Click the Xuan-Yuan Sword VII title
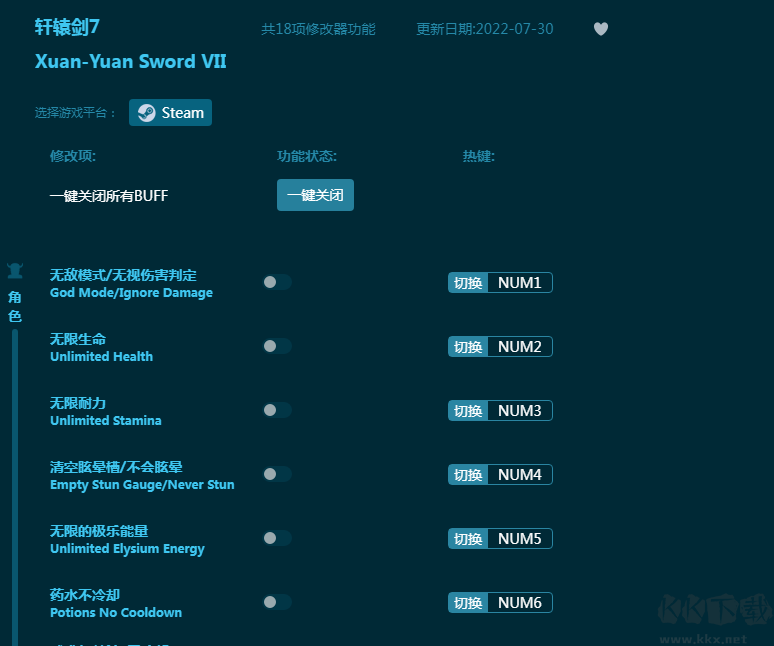Viewport: 774px width, 646px height. click(x=130, y=62)
